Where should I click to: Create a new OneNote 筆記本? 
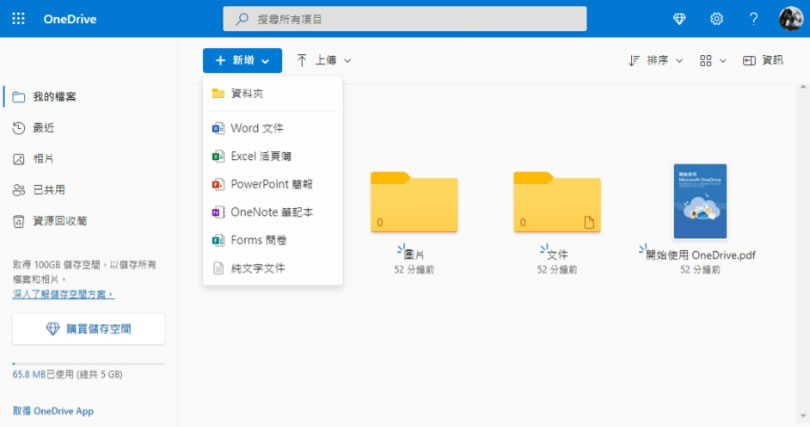point(273,212)
